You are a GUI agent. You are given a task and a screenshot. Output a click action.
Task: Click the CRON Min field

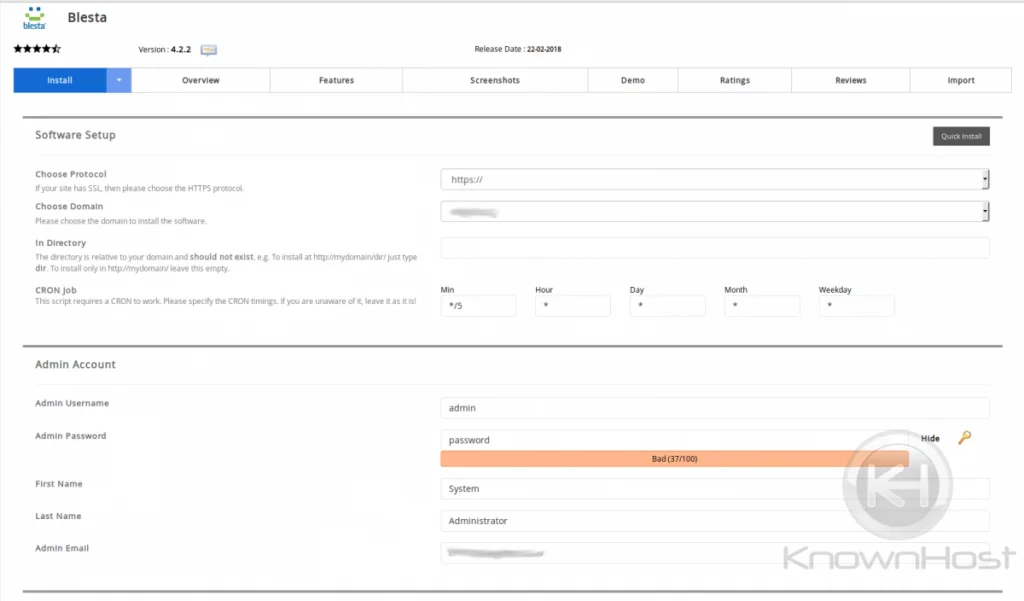tap(478, 306)
